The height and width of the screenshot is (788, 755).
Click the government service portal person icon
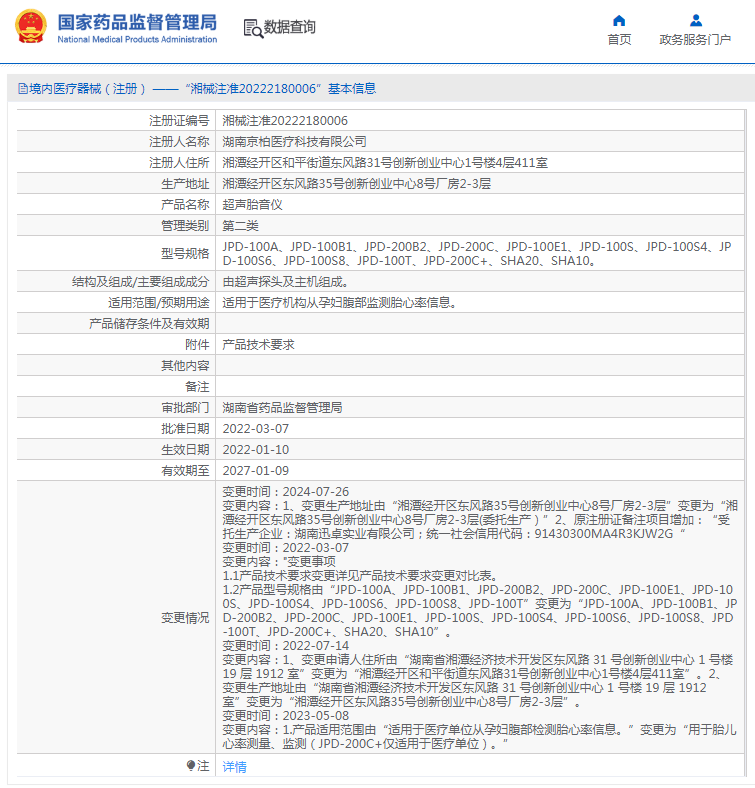point(696,21)
